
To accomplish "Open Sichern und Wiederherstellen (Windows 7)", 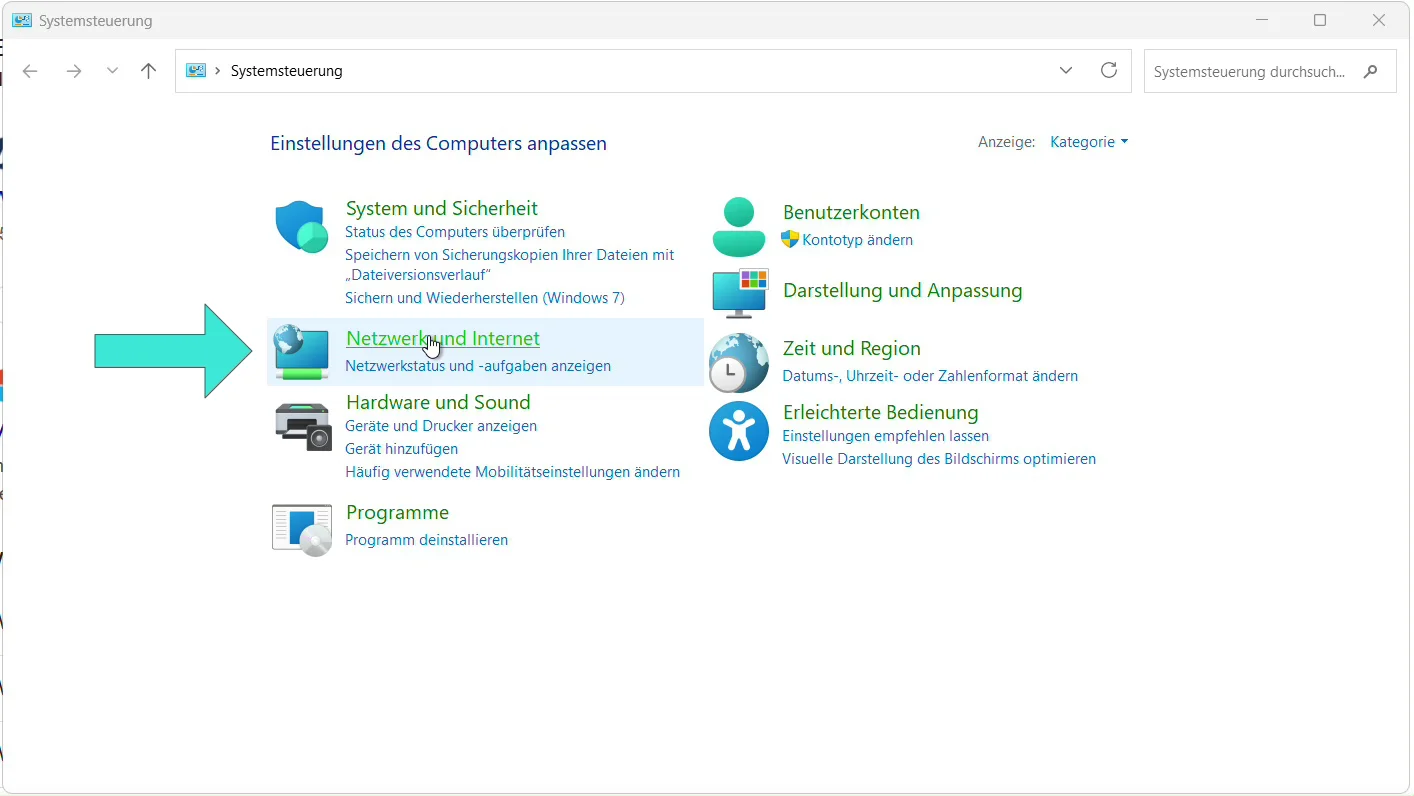I will click(485, 298).
